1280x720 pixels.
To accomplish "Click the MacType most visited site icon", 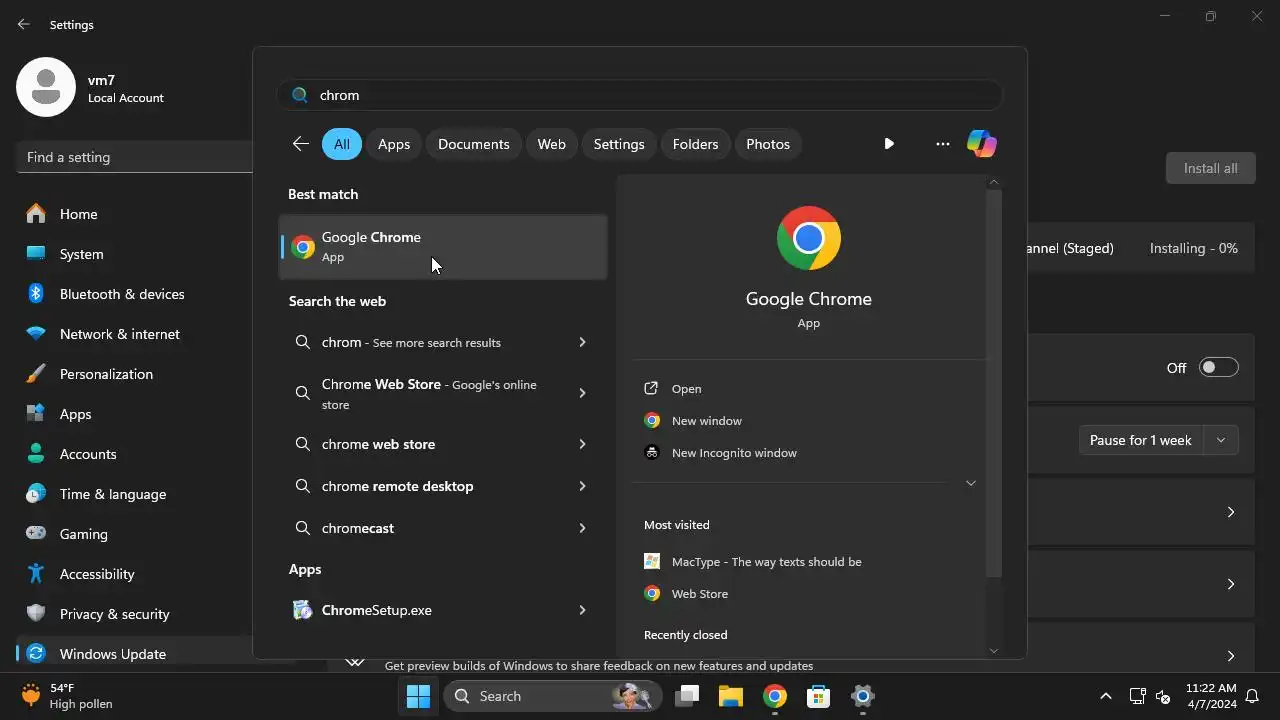I will 652,562.
